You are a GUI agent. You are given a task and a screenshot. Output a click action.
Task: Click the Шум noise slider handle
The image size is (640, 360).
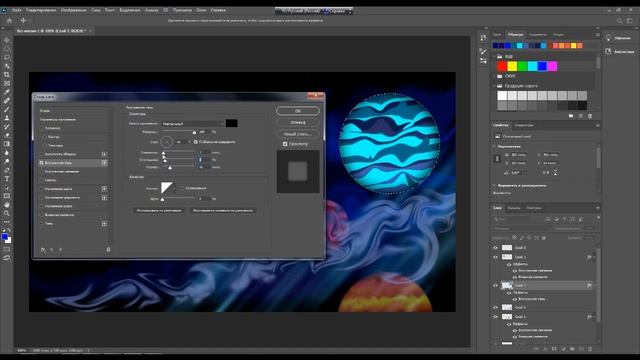tap(162, 199)
